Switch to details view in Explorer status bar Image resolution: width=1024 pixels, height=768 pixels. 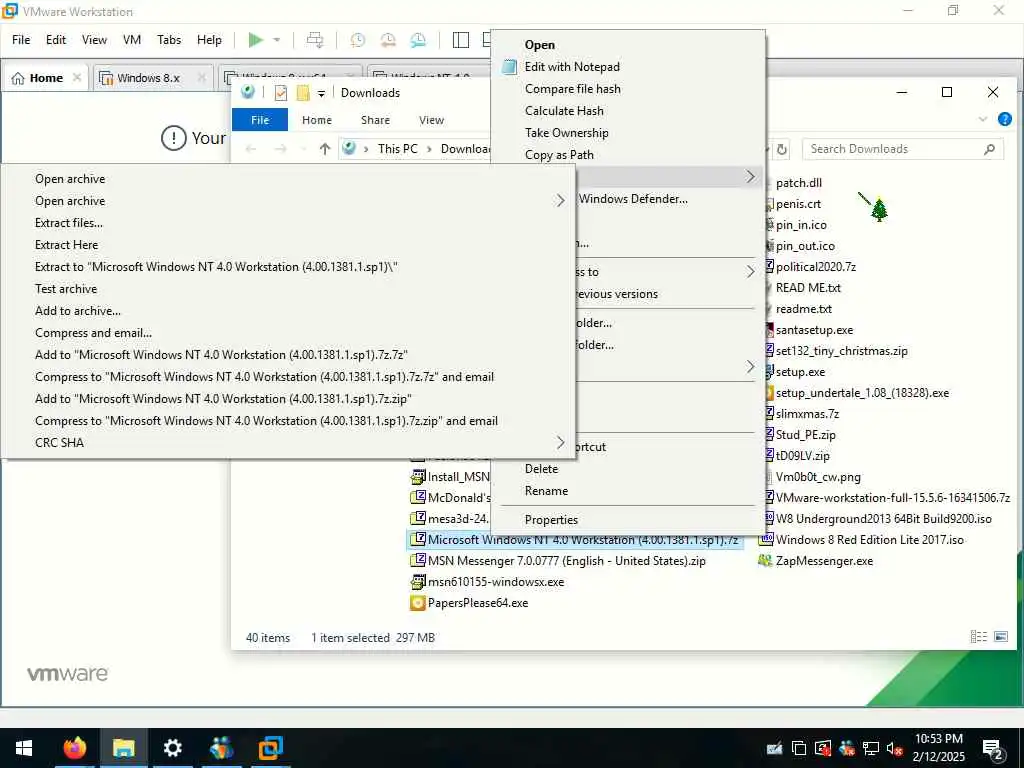tap(978, 636)
